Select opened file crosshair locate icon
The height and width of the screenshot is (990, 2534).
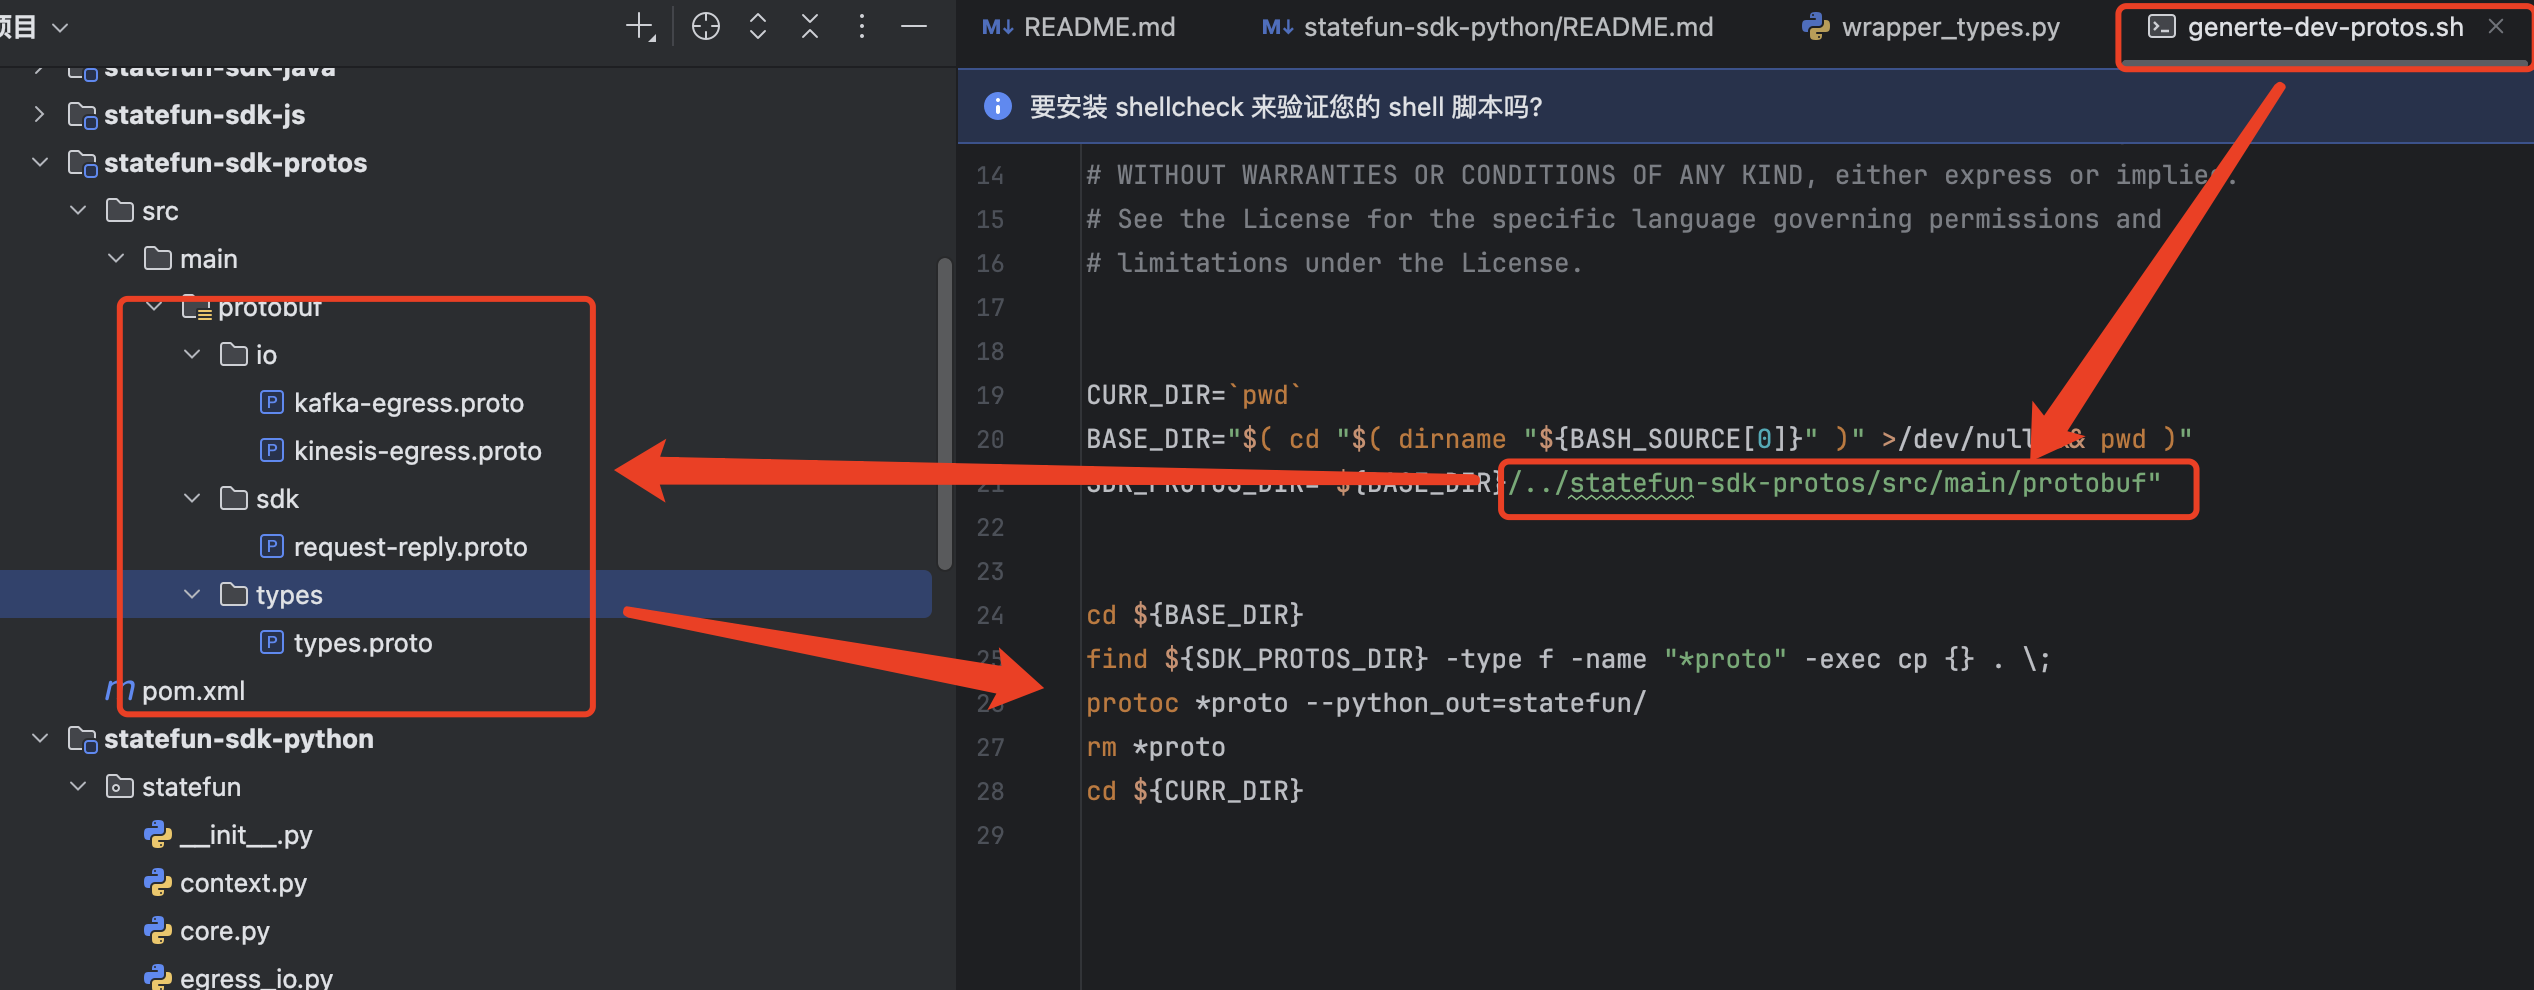[x=706, y=27]
